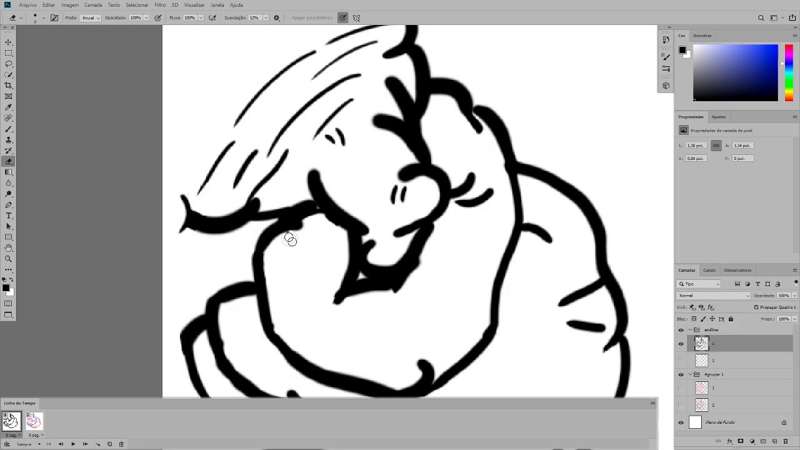Click the layer style fx icon at panel bottom

click(730, 441)
